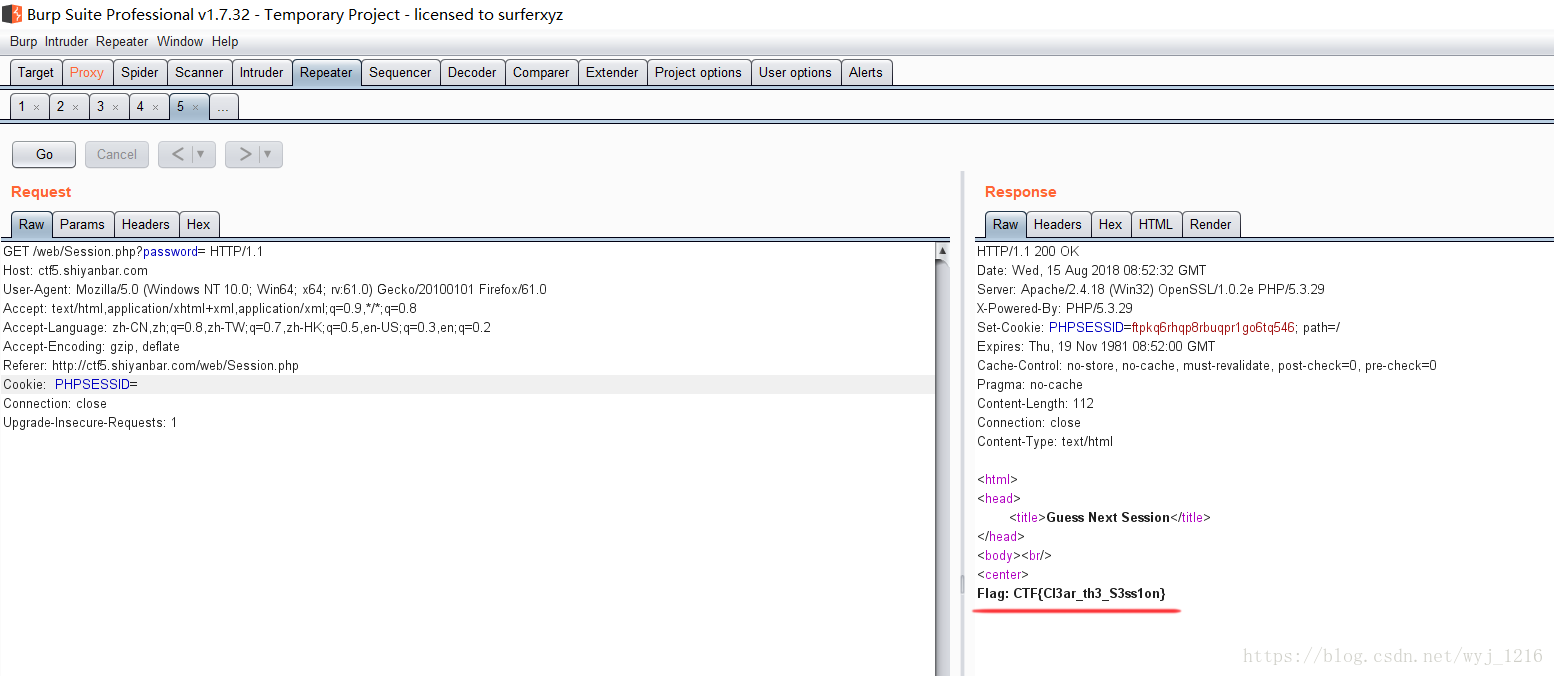
Task: Switch to the Extender tab
Action: tap(612, 72)
